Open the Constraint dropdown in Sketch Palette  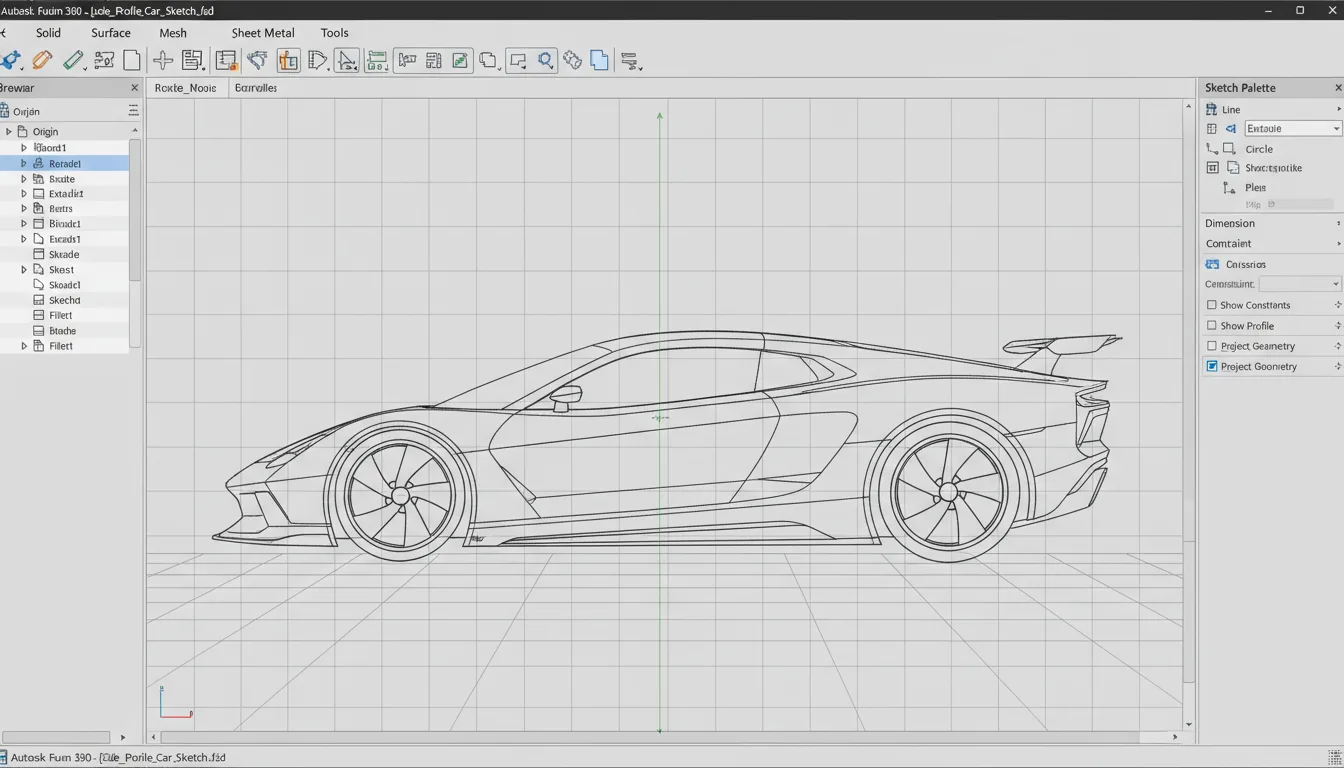click(x=1300, y=283)
